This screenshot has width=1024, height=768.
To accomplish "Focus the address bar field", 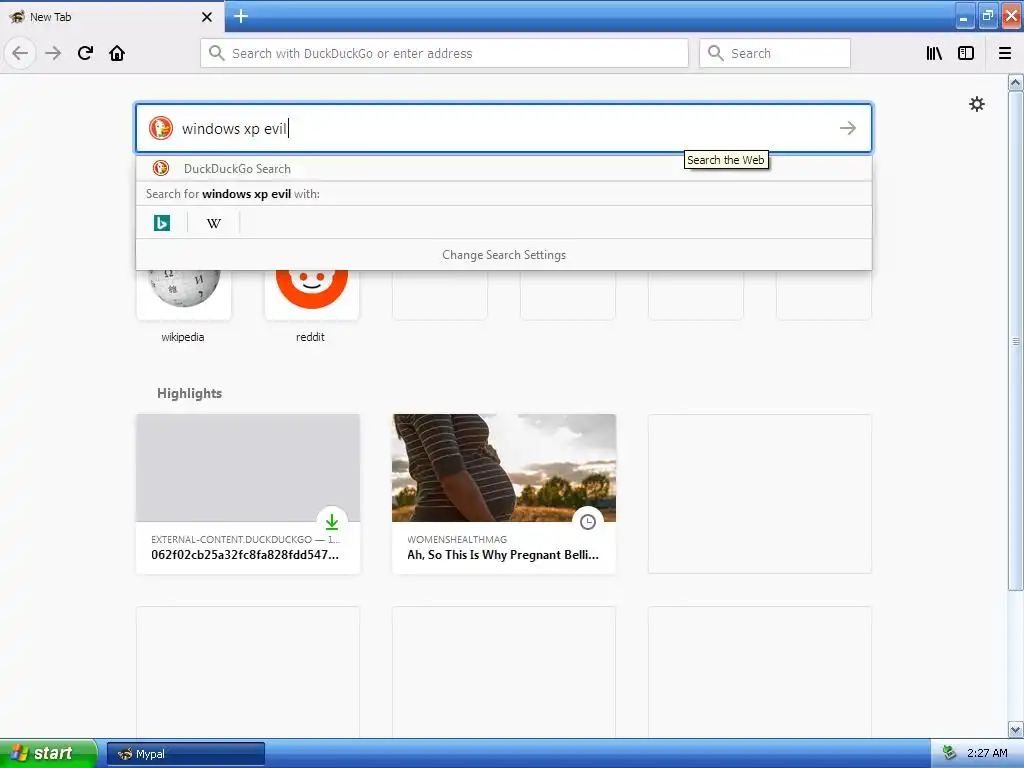I will coord(444,53).
